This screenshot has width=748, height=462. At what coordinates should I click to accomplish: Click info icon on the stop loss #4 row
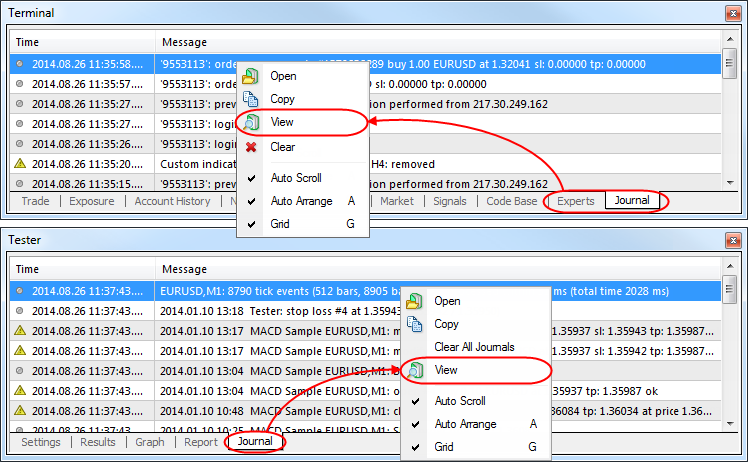click(x=20, y=311)
